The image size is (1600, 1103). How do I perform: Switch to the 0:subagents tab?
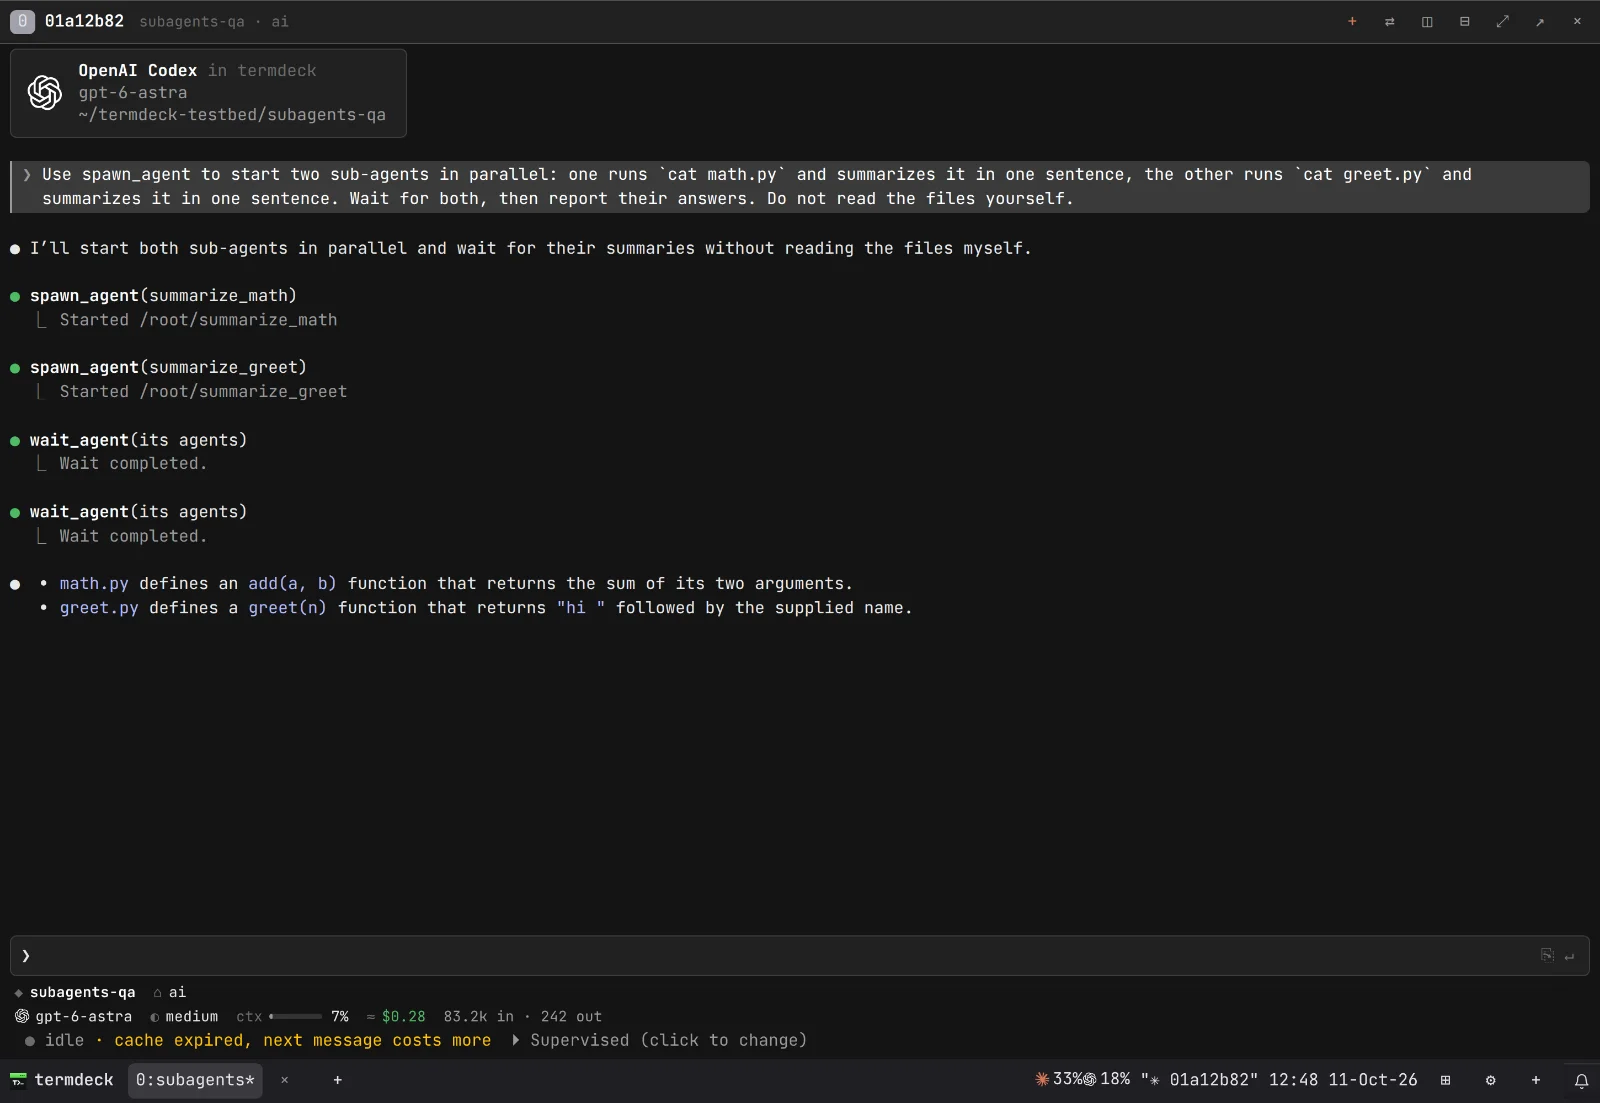[x=195, y=1080]
